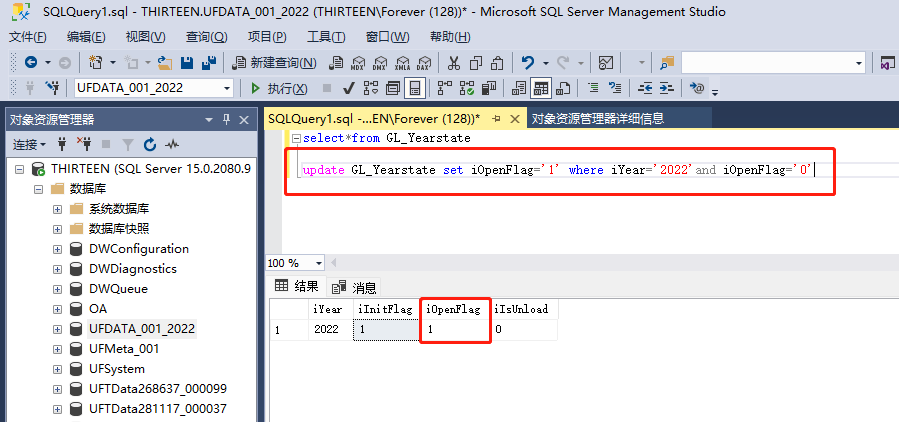Click the New Project icon
The width and height of the screenshot is (899, 422).
point(96,62)
